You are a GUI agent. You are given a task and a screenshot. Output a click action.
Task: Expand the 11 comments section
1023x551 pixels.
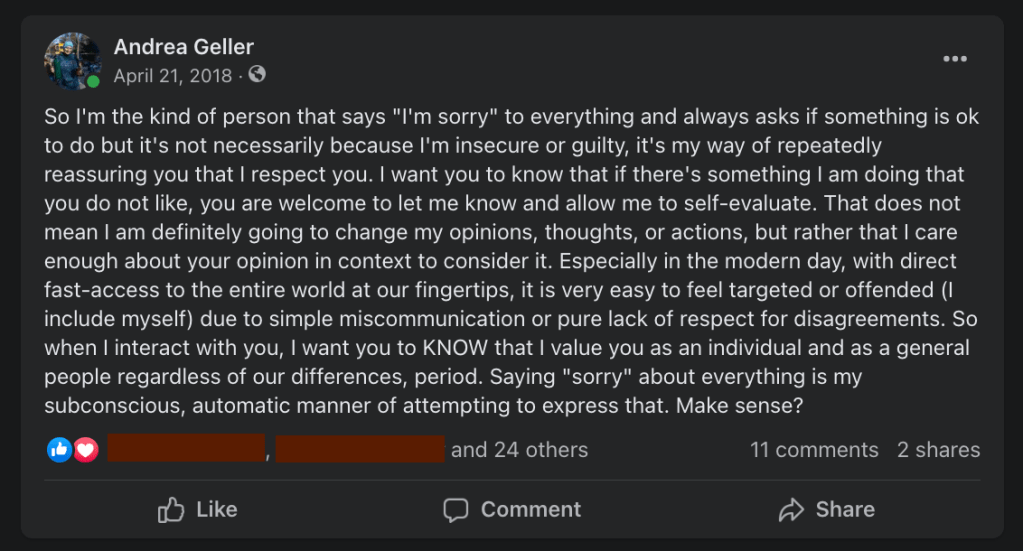coord(814,450)
